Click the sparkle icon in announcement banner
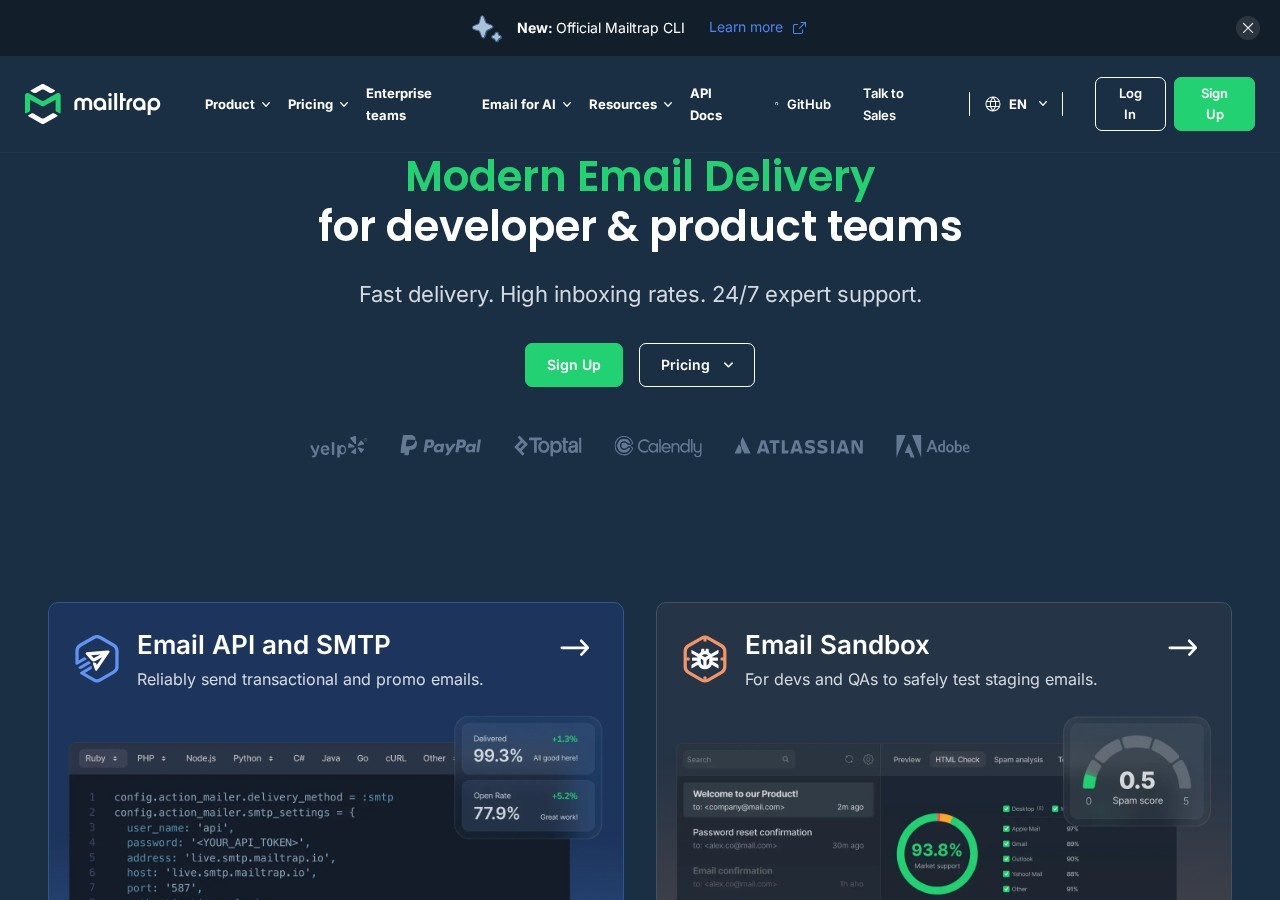 [487, 28]
